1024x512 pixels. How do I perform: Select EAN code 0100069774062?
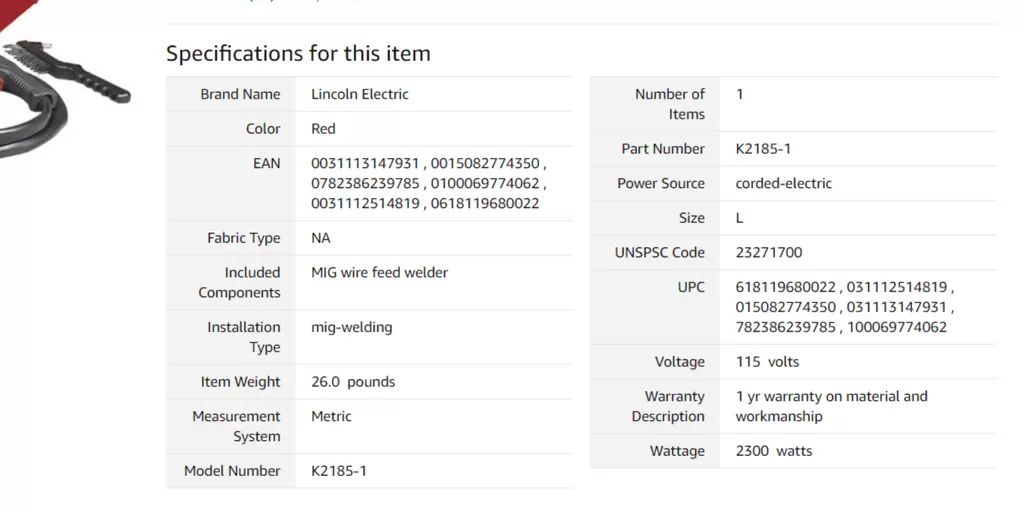point(485,184)
